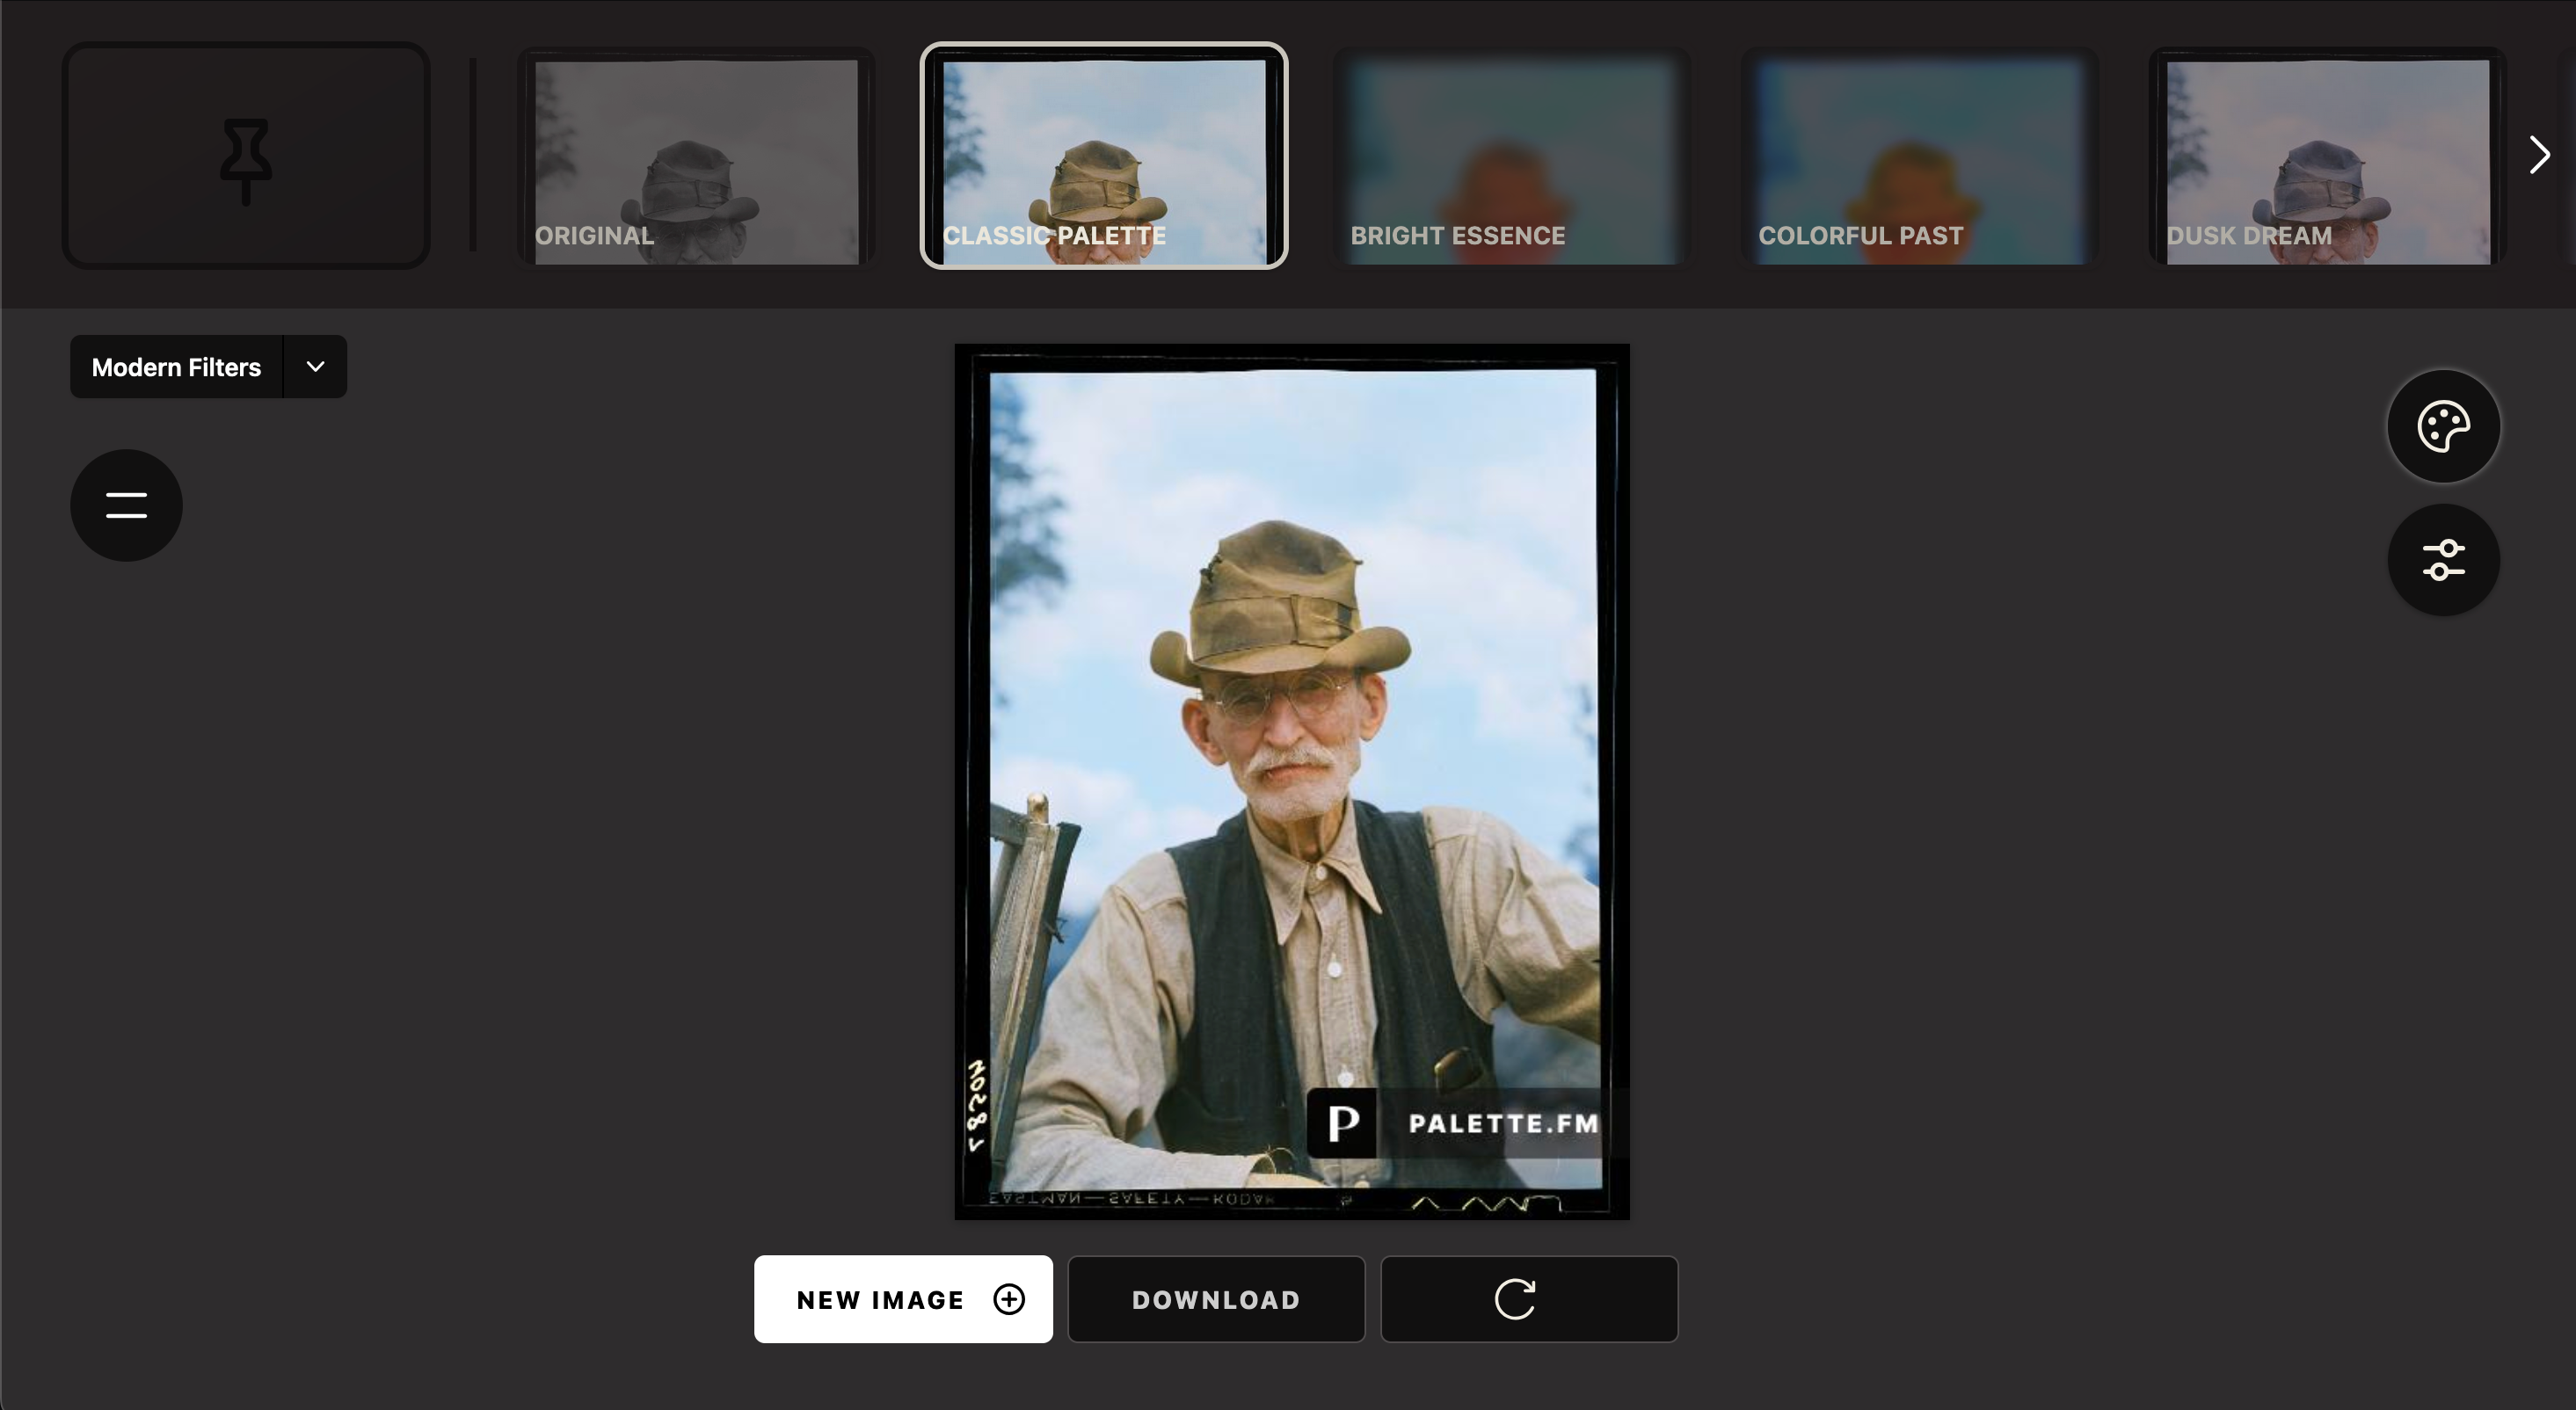The width and height of the screenshot is (2576, 1410).
Task: Toggle the Modern Filters panel open
Action: click(x=314, y=367)
